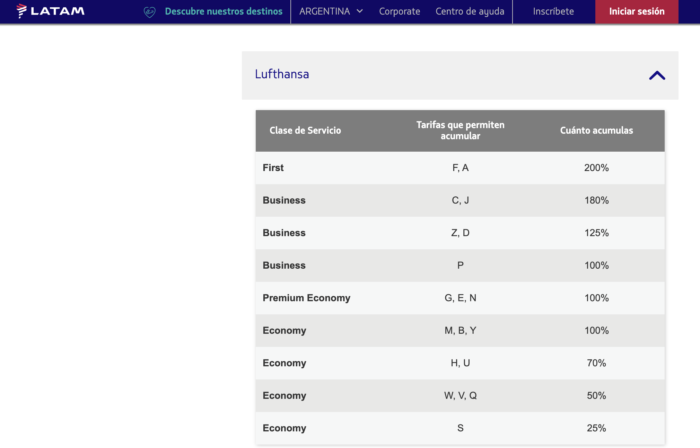Click the 125% accrual value
This screenshot has width=700, height=448.
click(x=596, y=233)
